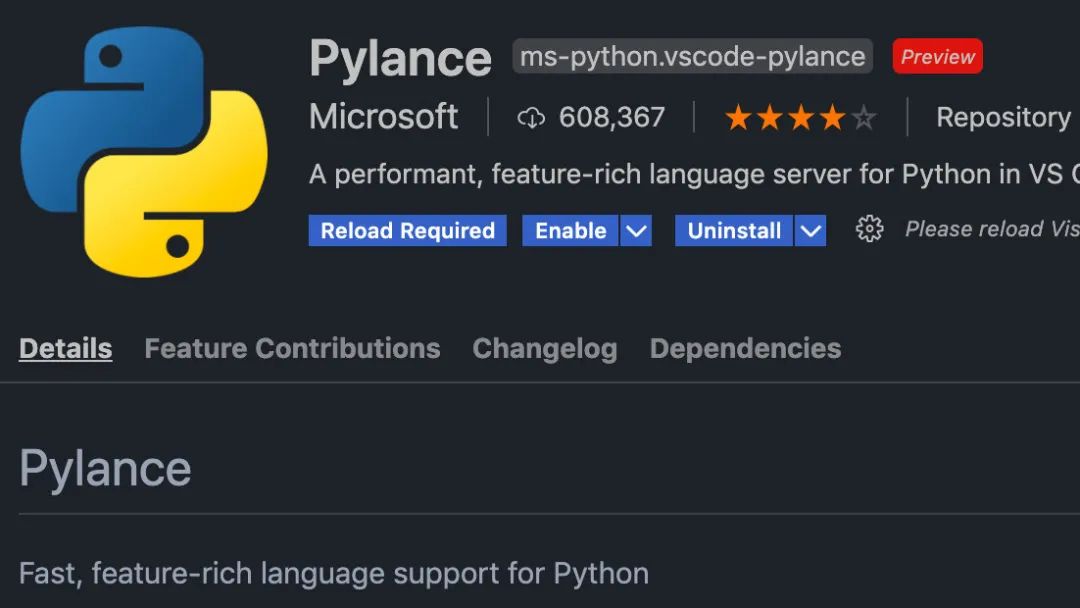Screen dimensions: 1080x608
Task: Click the empty fifth rating star
Action: tap(864, 118)
